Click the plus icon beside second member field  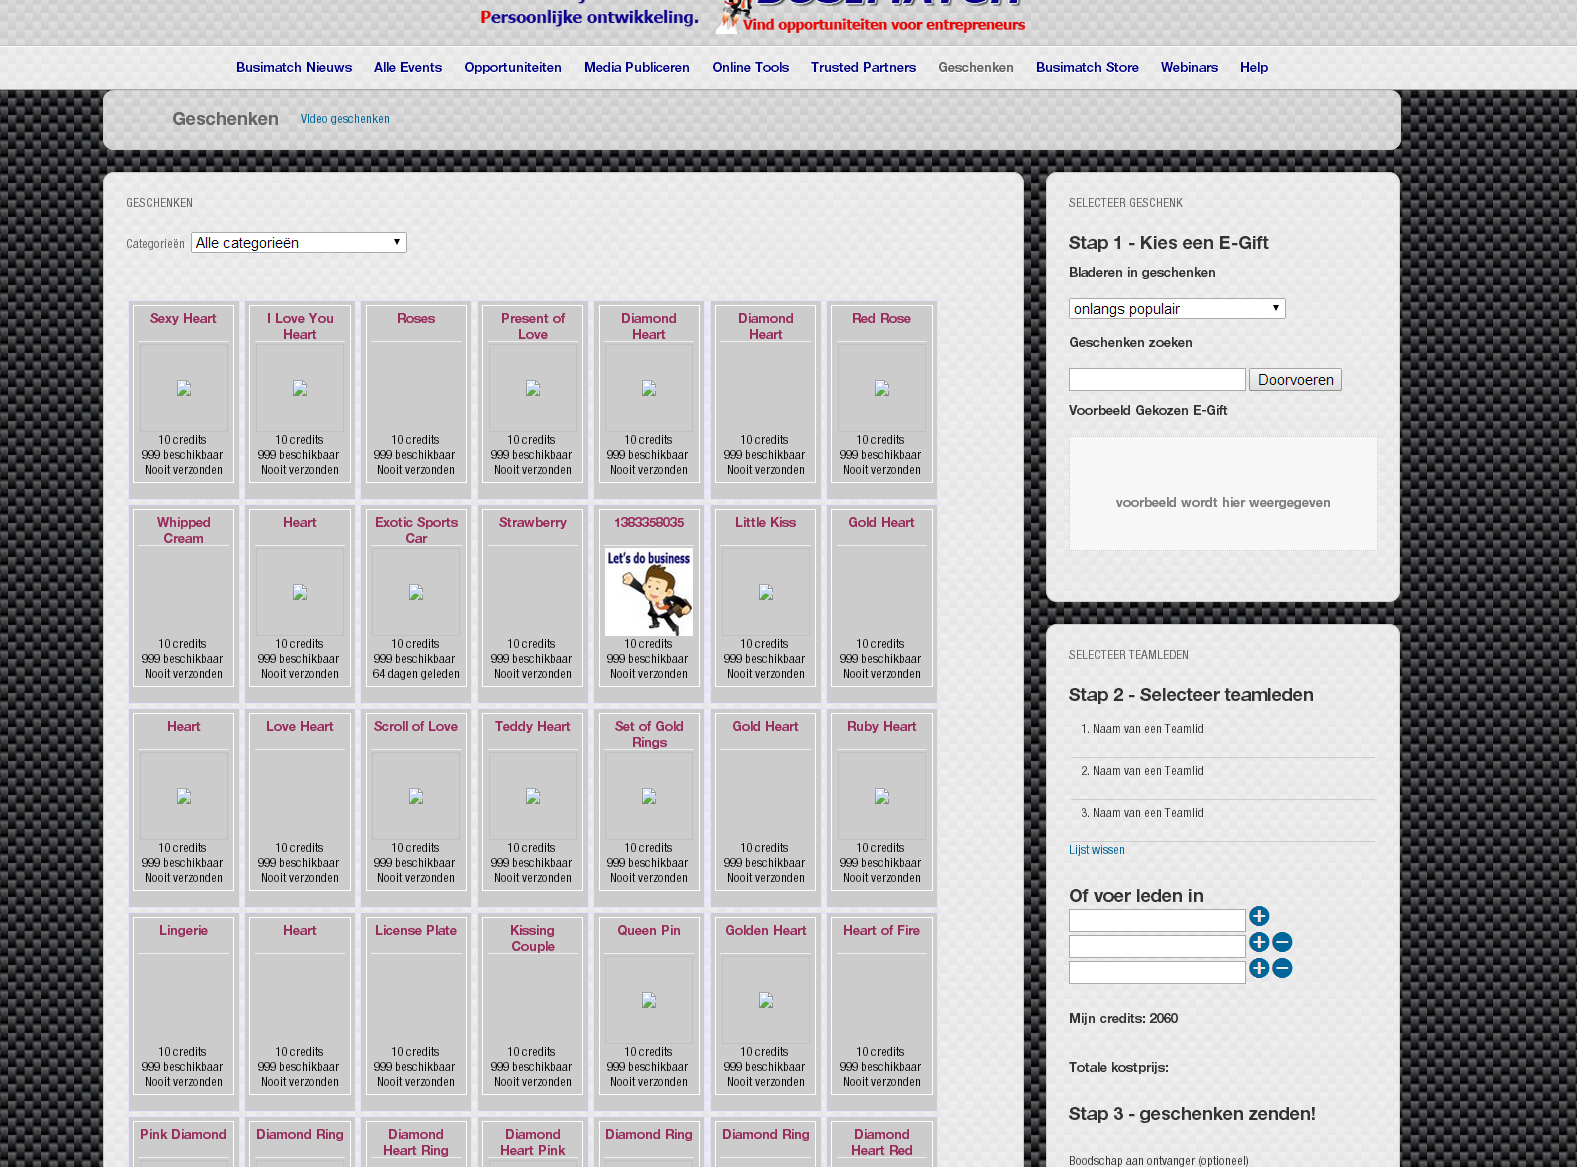(1259, 942)
